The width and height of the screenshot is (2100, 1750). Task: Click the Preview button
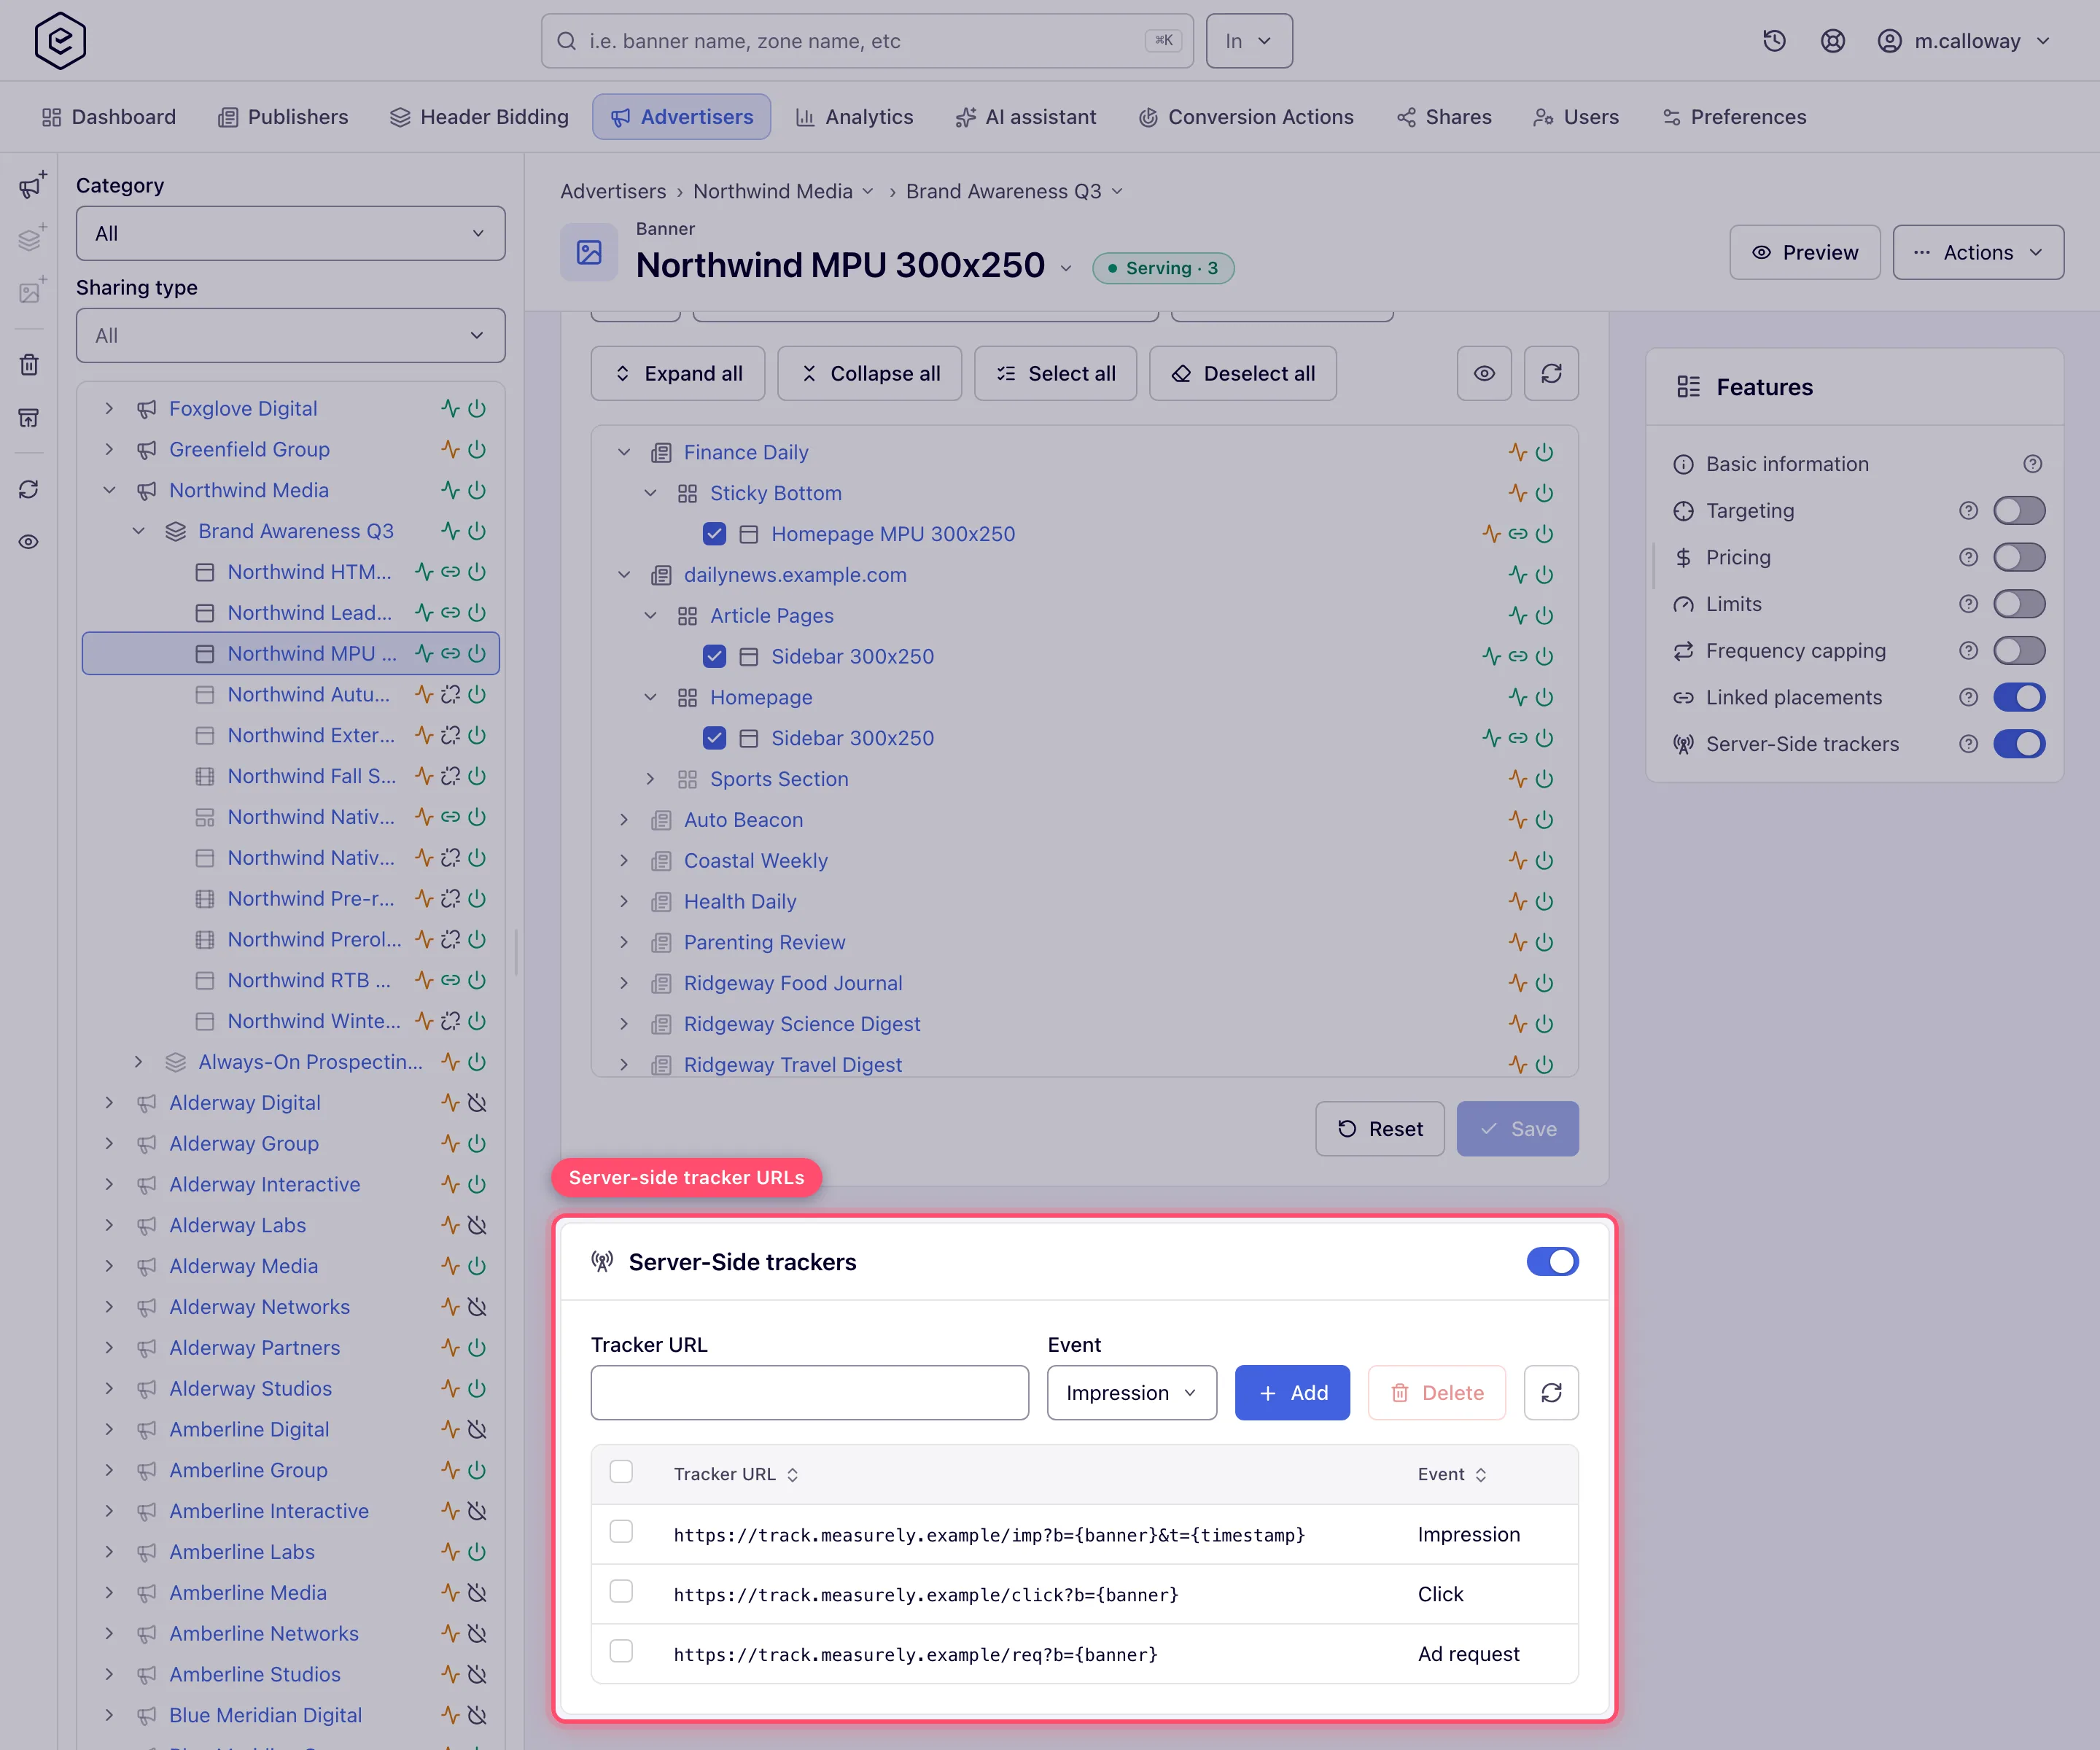click(1804, 252)
